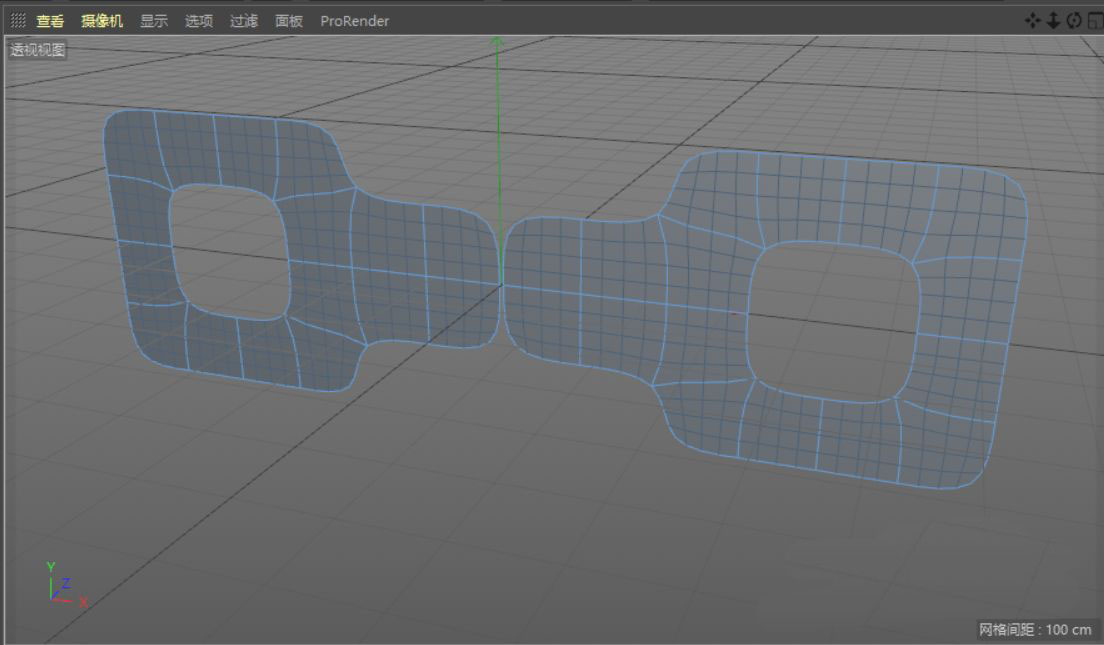The height and width of the screenshot is (645, 1104).
Task: Click the camera orbit rotate icon
Action: point(1074,20)
